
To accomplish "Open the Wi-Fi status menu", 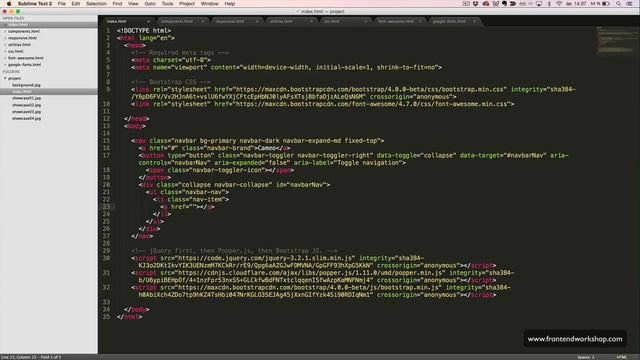I will click(559, 4).
